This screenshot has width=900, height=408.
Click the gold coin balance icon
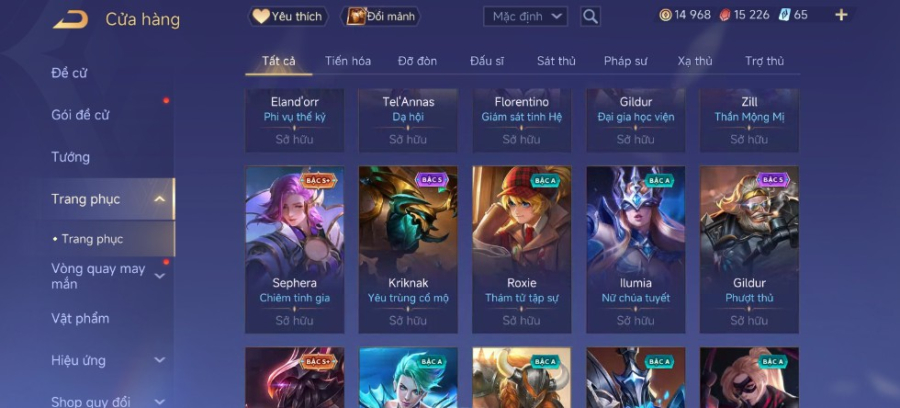tap(665, 15)
